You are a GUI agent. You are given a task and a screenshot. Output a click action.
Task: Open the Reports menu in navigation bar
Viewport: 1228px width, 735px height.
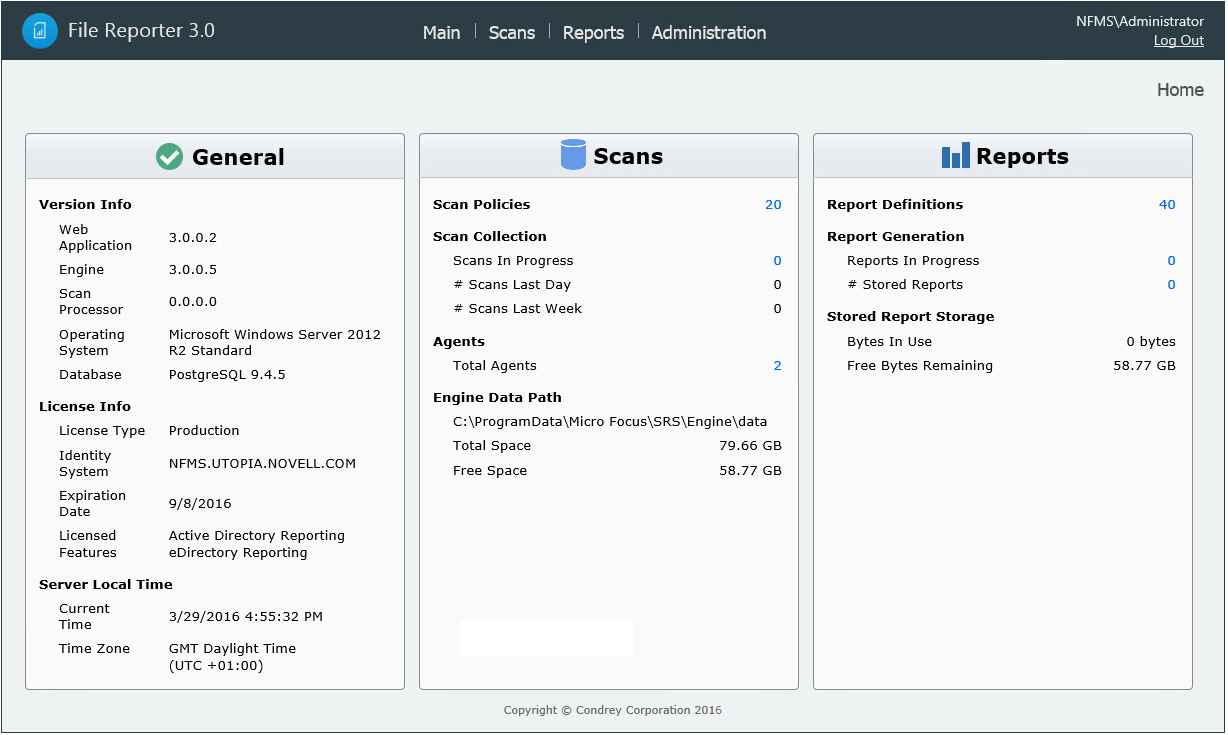coord(593,33)
